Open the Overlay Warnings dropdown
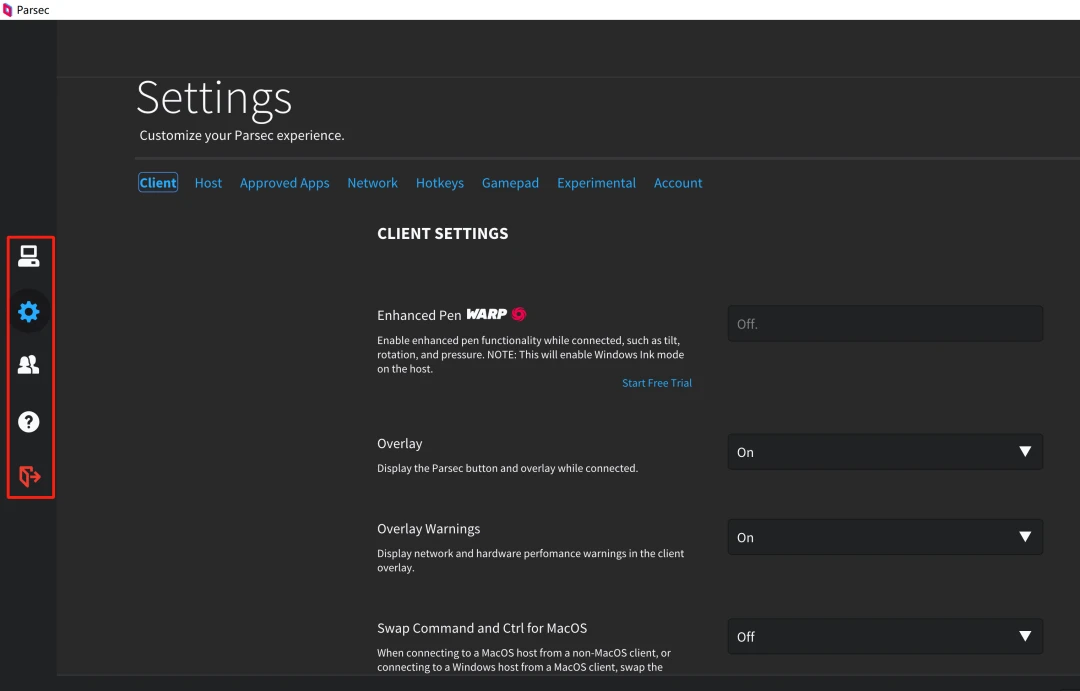The width and height of the screenshot is (1080, 691). pos(884,537)
